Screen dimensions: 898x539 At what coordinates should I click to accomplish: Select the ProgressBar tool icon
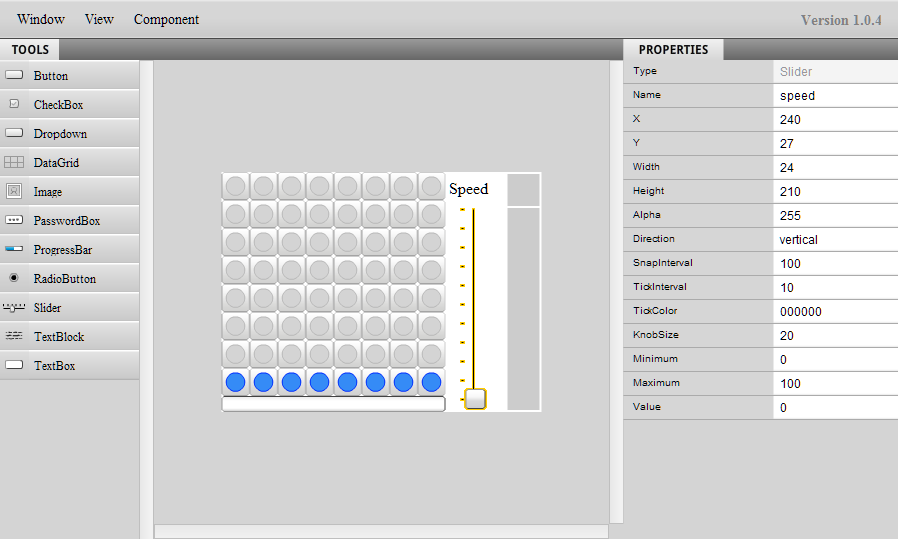pyautogui.click(x=14, y=249)
